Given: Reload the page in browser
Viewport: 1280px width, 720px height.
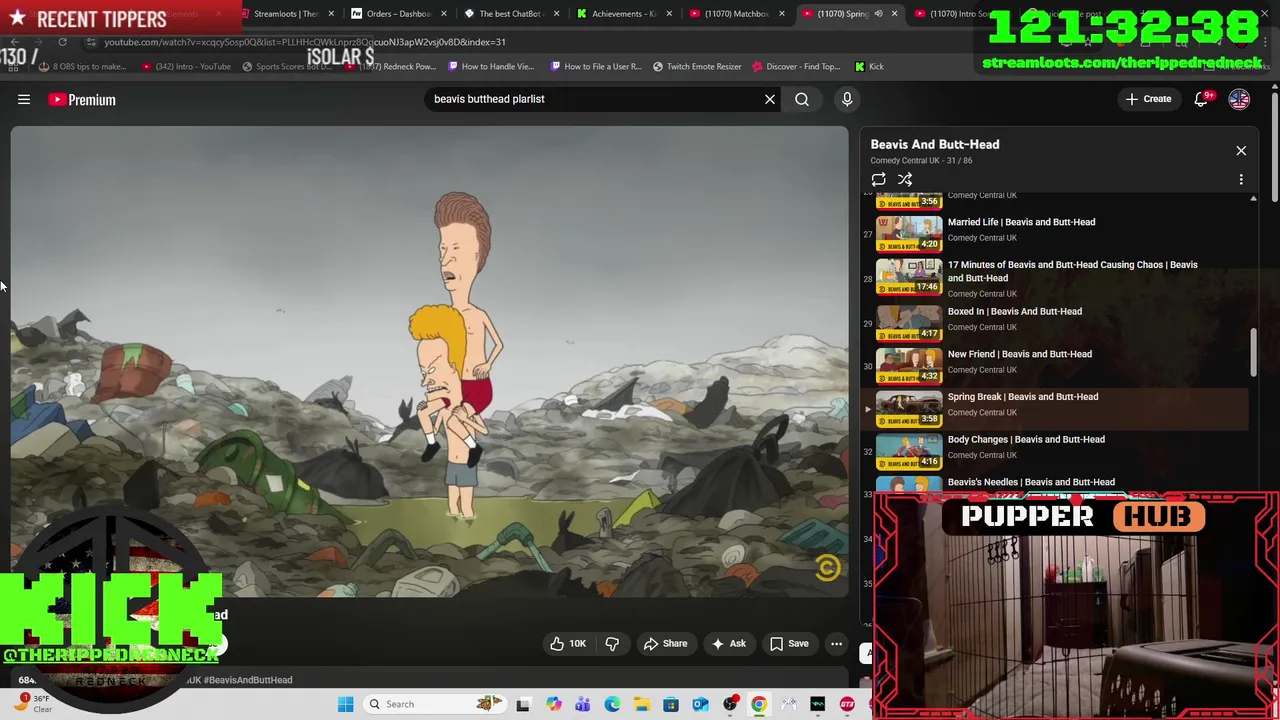Looking at the screenshot, I should [x=62, y=42].
